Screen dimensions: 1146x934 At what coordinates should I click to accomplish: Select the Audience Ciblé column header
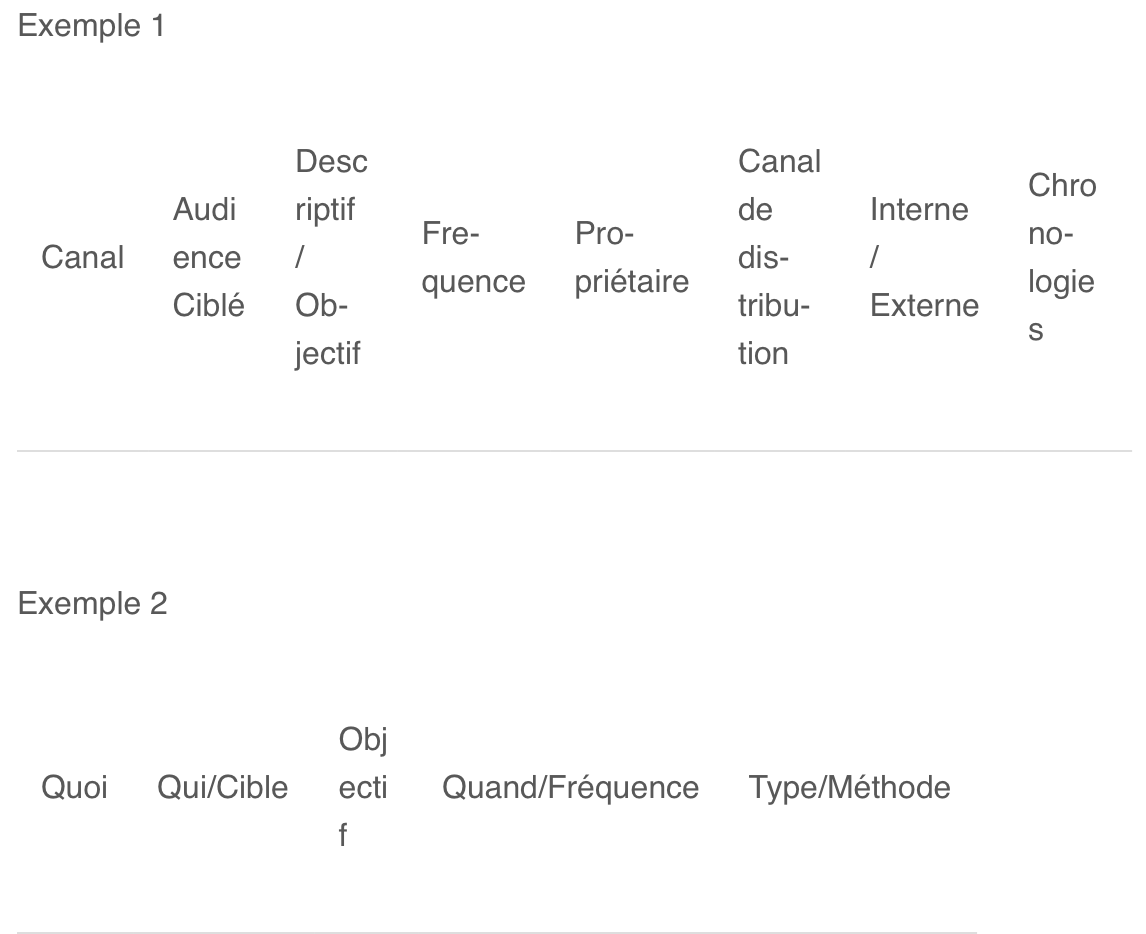tap(208, 257)
